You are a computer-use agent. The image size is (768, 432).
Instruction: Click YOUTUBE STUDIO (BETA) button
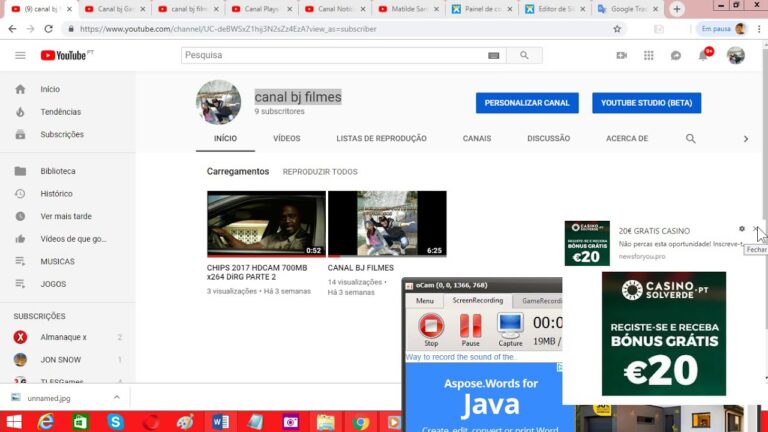point(647,103)
